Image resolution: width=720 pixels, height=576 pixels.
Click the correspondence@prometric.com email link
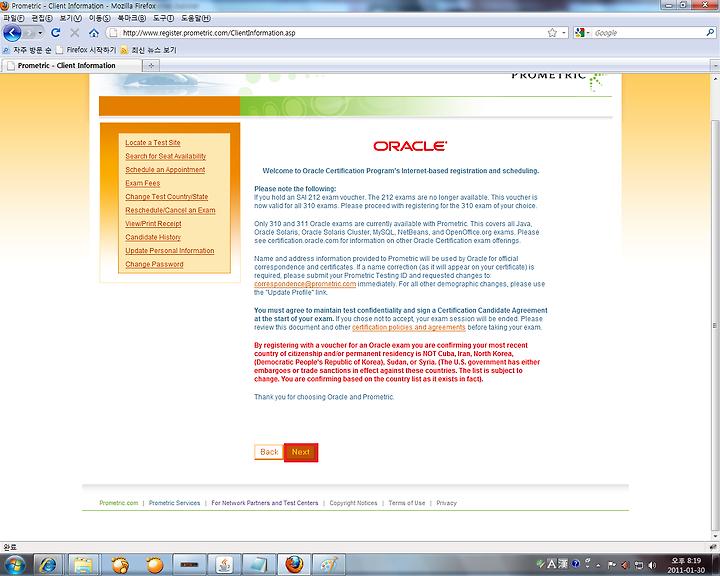305,284
